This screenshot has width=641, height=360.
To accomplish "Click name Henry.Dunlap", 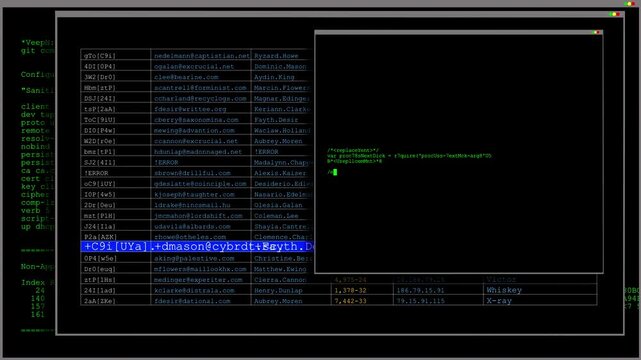I will pyautogui.click(x=278, y=291).
